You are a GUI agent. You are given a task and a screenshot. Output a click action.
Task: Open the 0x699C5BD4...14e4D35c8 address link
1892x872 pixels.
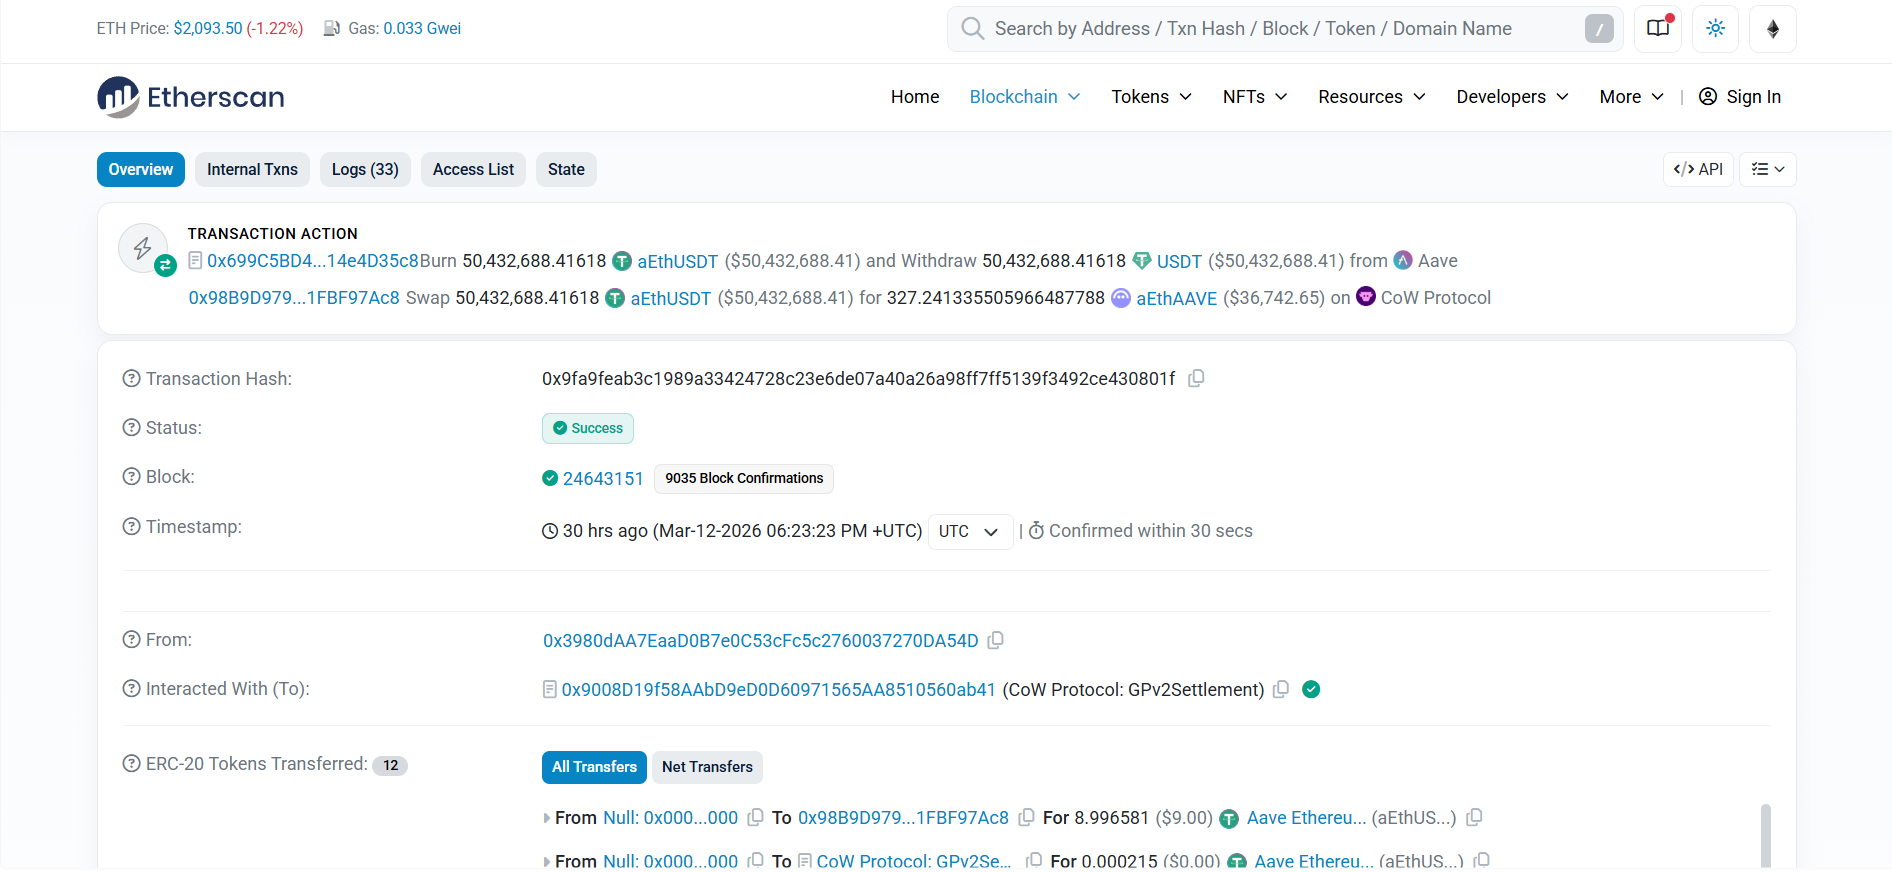(x=313, y=261)
